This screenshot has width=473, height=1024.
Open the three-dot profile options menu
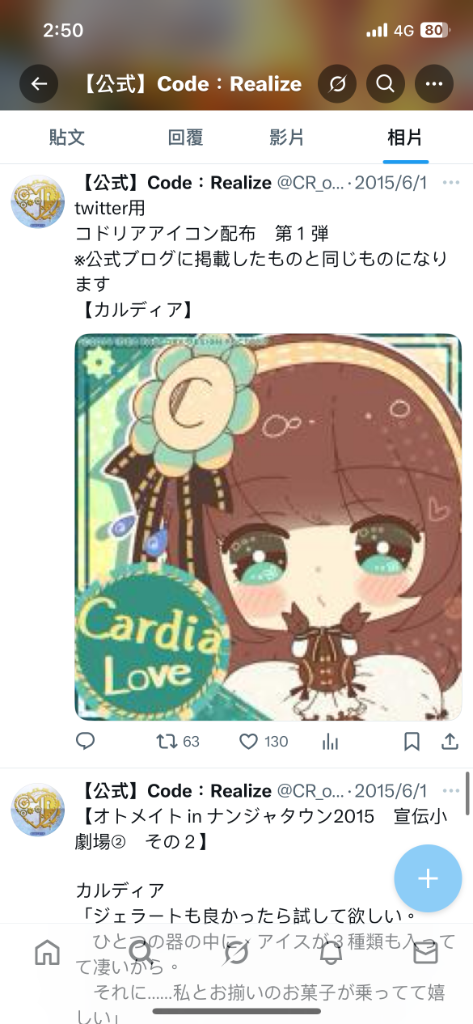434,84
